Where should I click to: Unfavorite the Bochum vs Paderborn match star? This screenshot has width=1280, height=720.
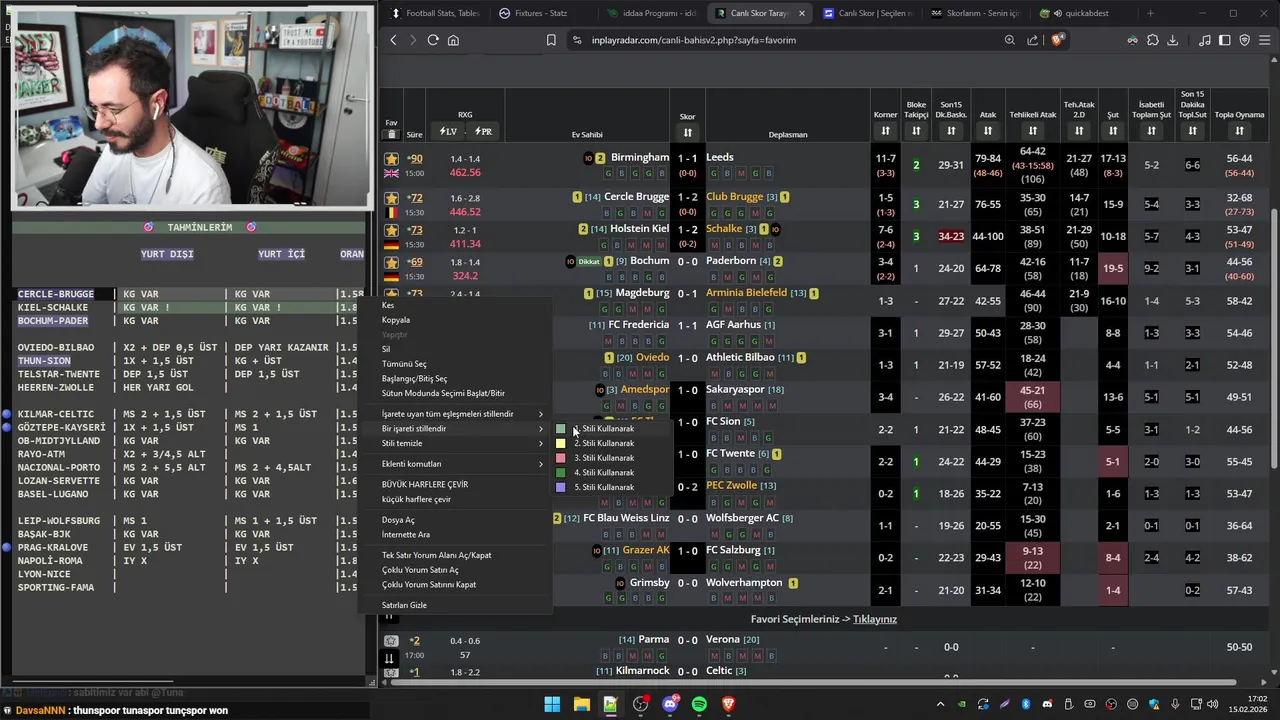pyautogui.click(x=392, y=262)
